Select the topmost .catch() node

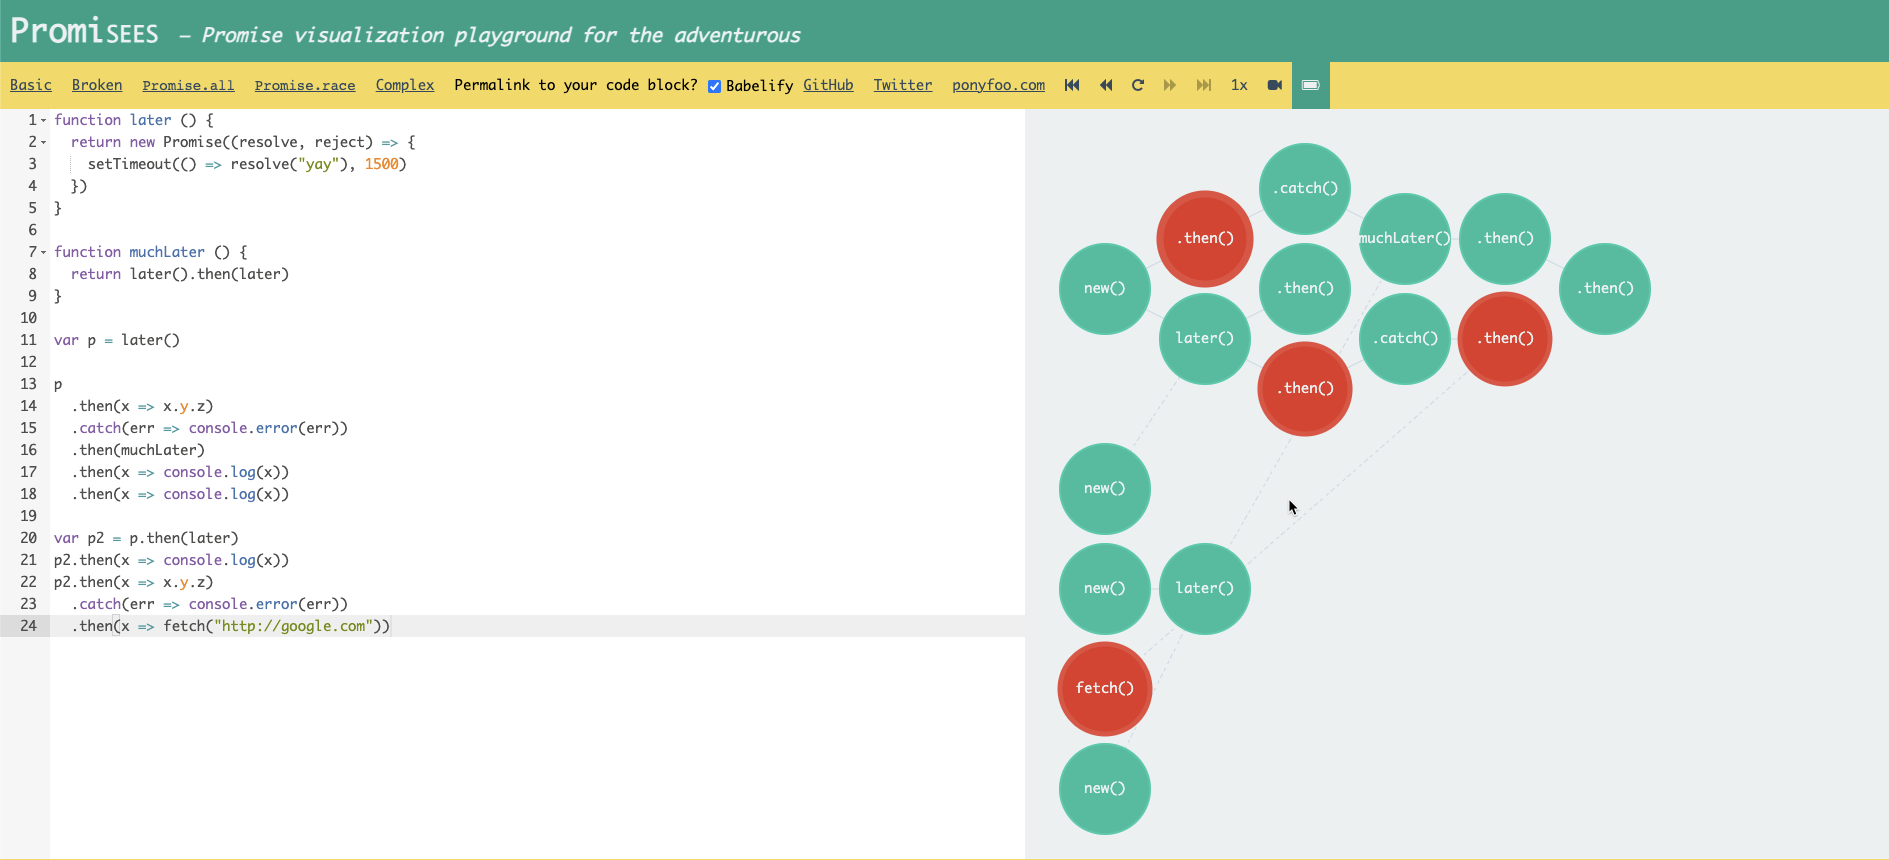pos(1305,189)
